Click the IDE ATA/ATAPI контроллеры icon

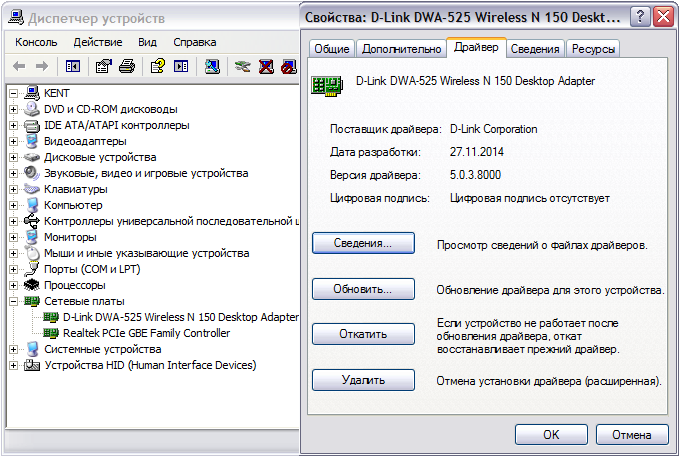tap(32, 125)
